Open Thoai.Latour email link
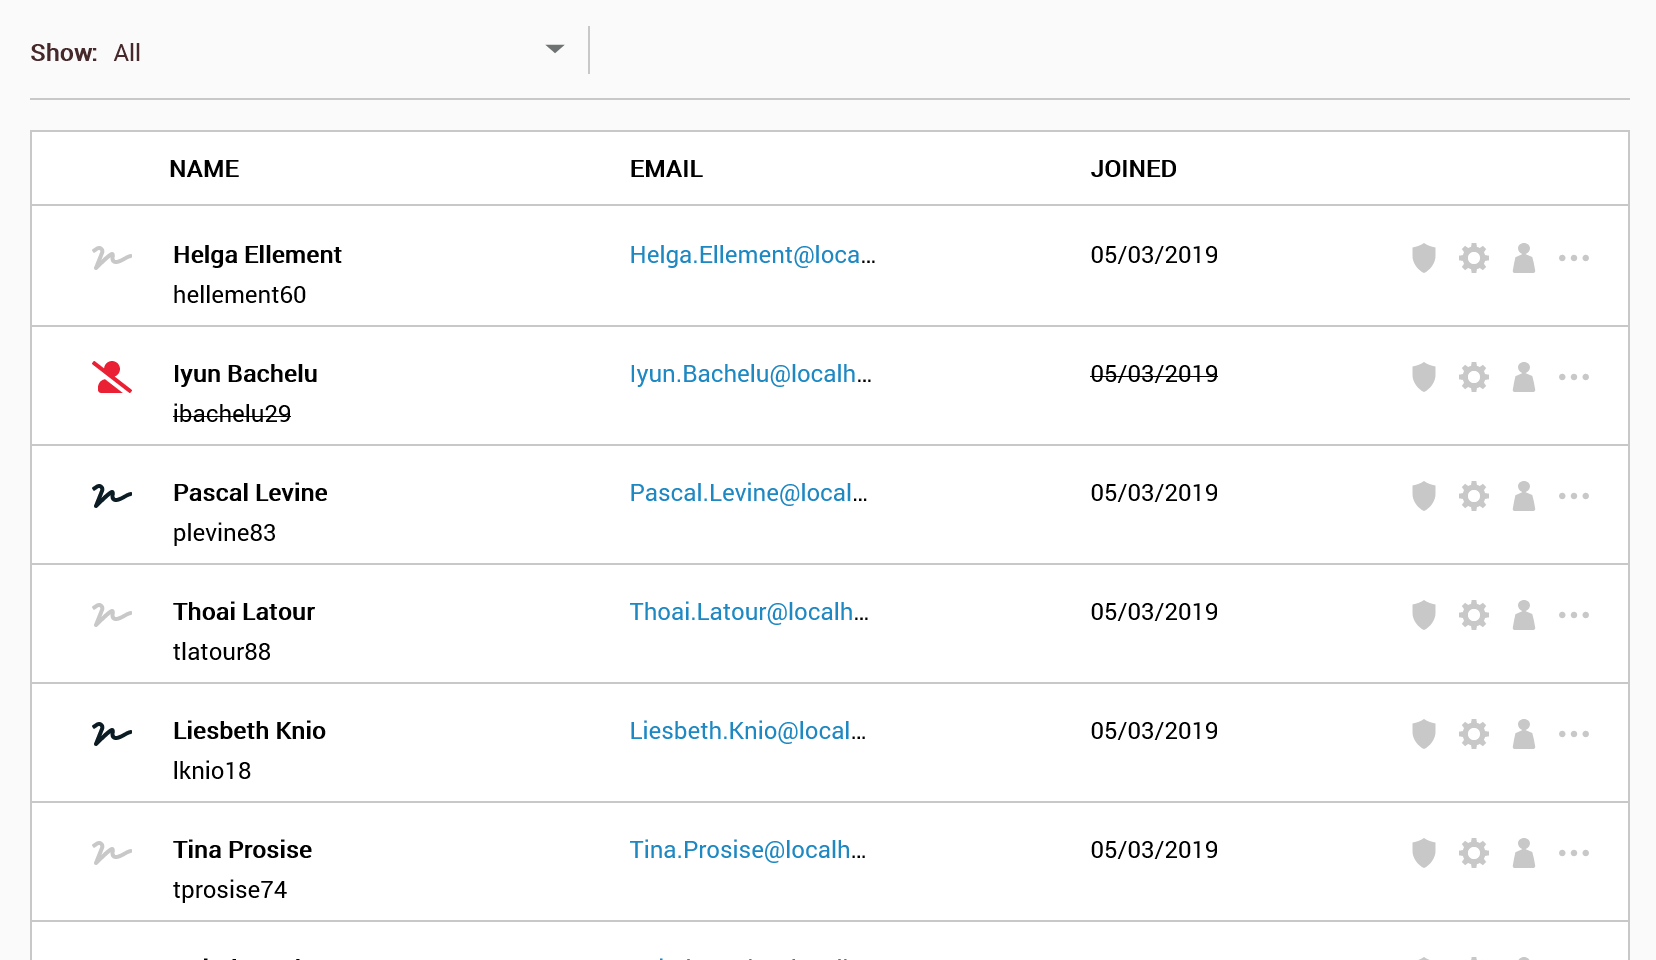The height and width of the screenshot is (960, 1656). pyautogui.click(x=749, y=612)
